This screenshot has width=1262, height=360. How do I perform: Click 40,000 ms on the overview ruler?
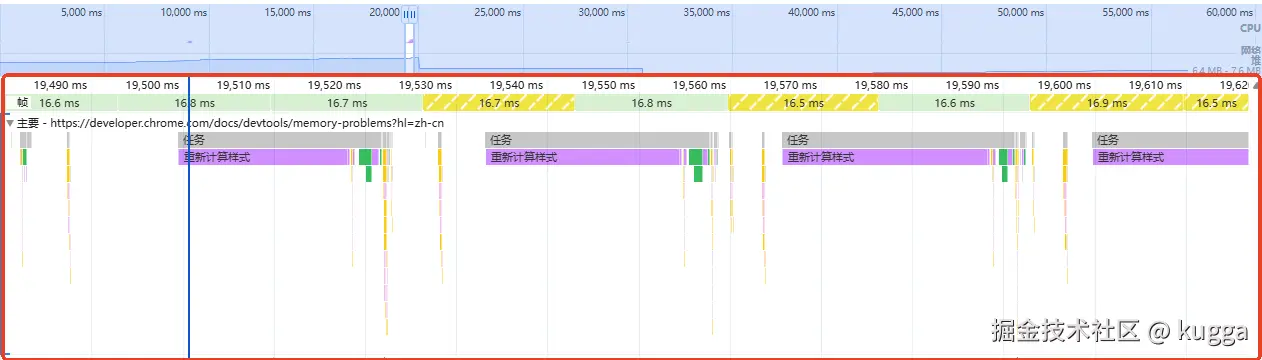(812, 13)
